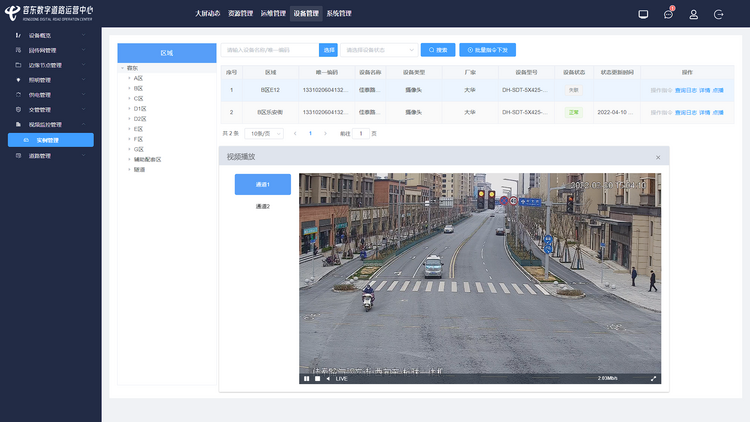750x422 pixels.
Task: Enter fullscreen video mode
Action: click(654, 378)
